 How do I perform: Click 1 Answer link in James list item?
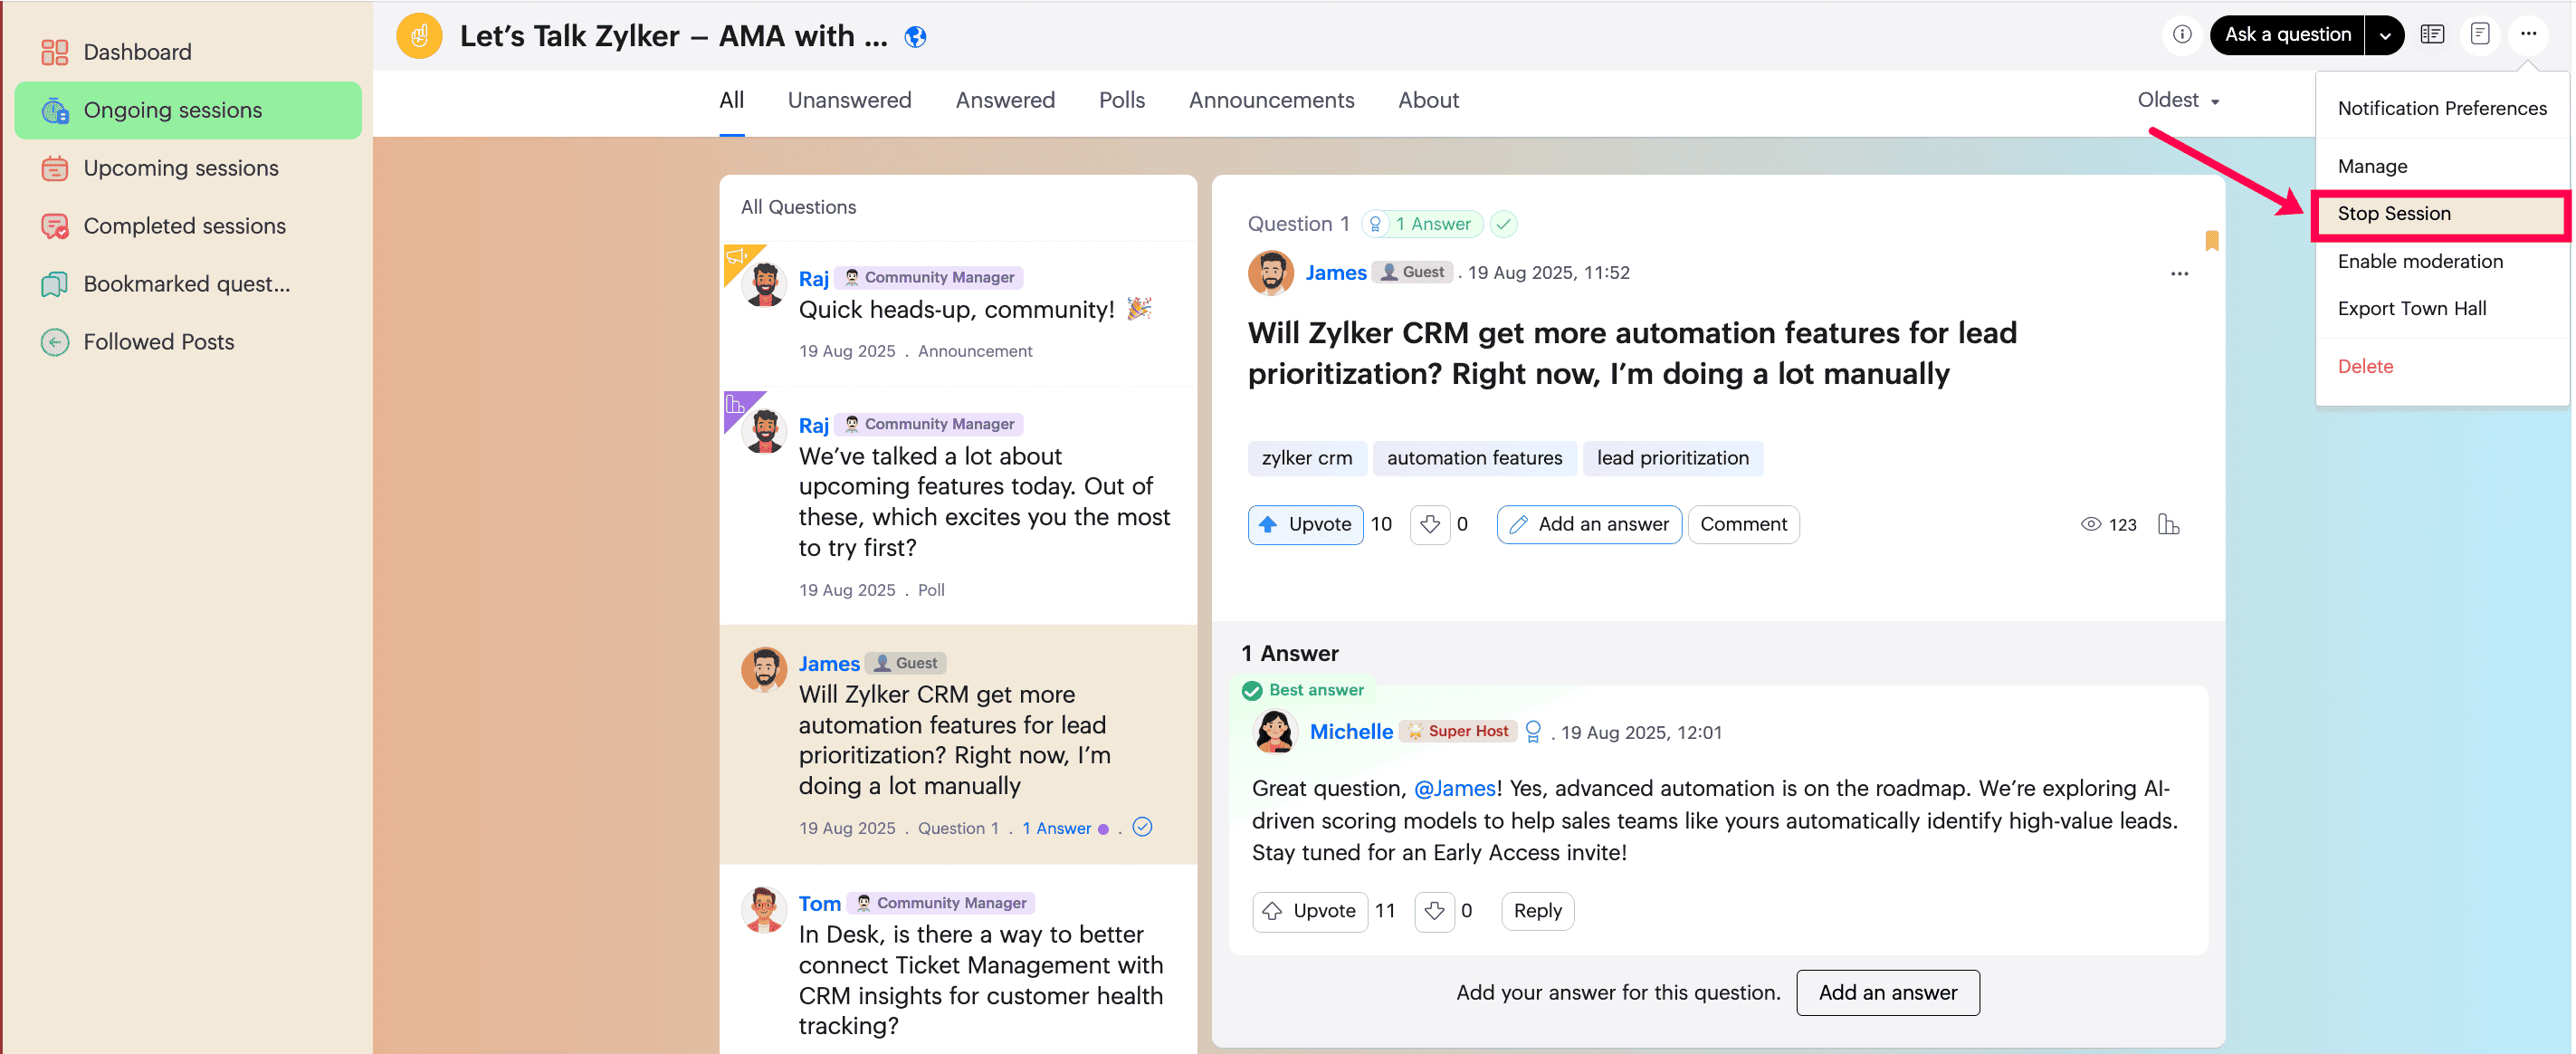(1056, 828)
